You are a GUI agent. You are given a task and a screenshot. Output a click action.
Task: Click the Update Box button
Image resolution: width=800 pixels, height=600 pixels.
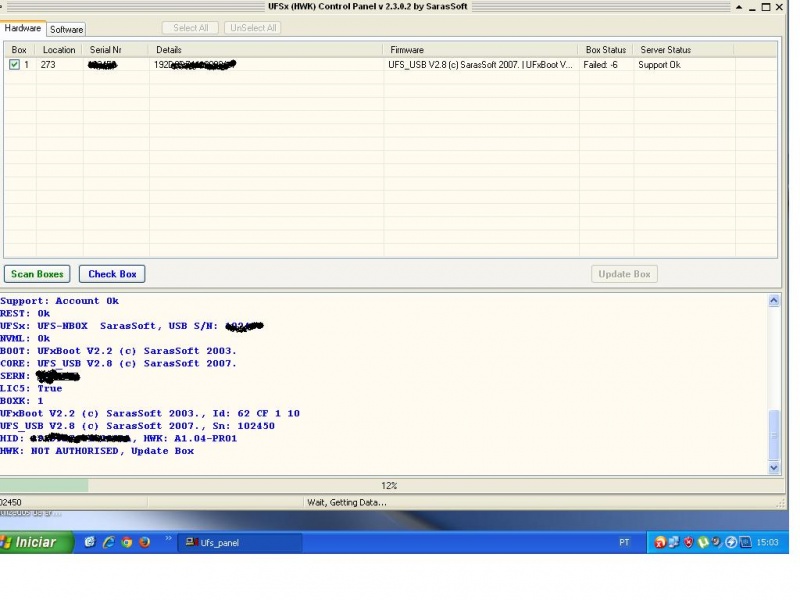coord(624,274)
